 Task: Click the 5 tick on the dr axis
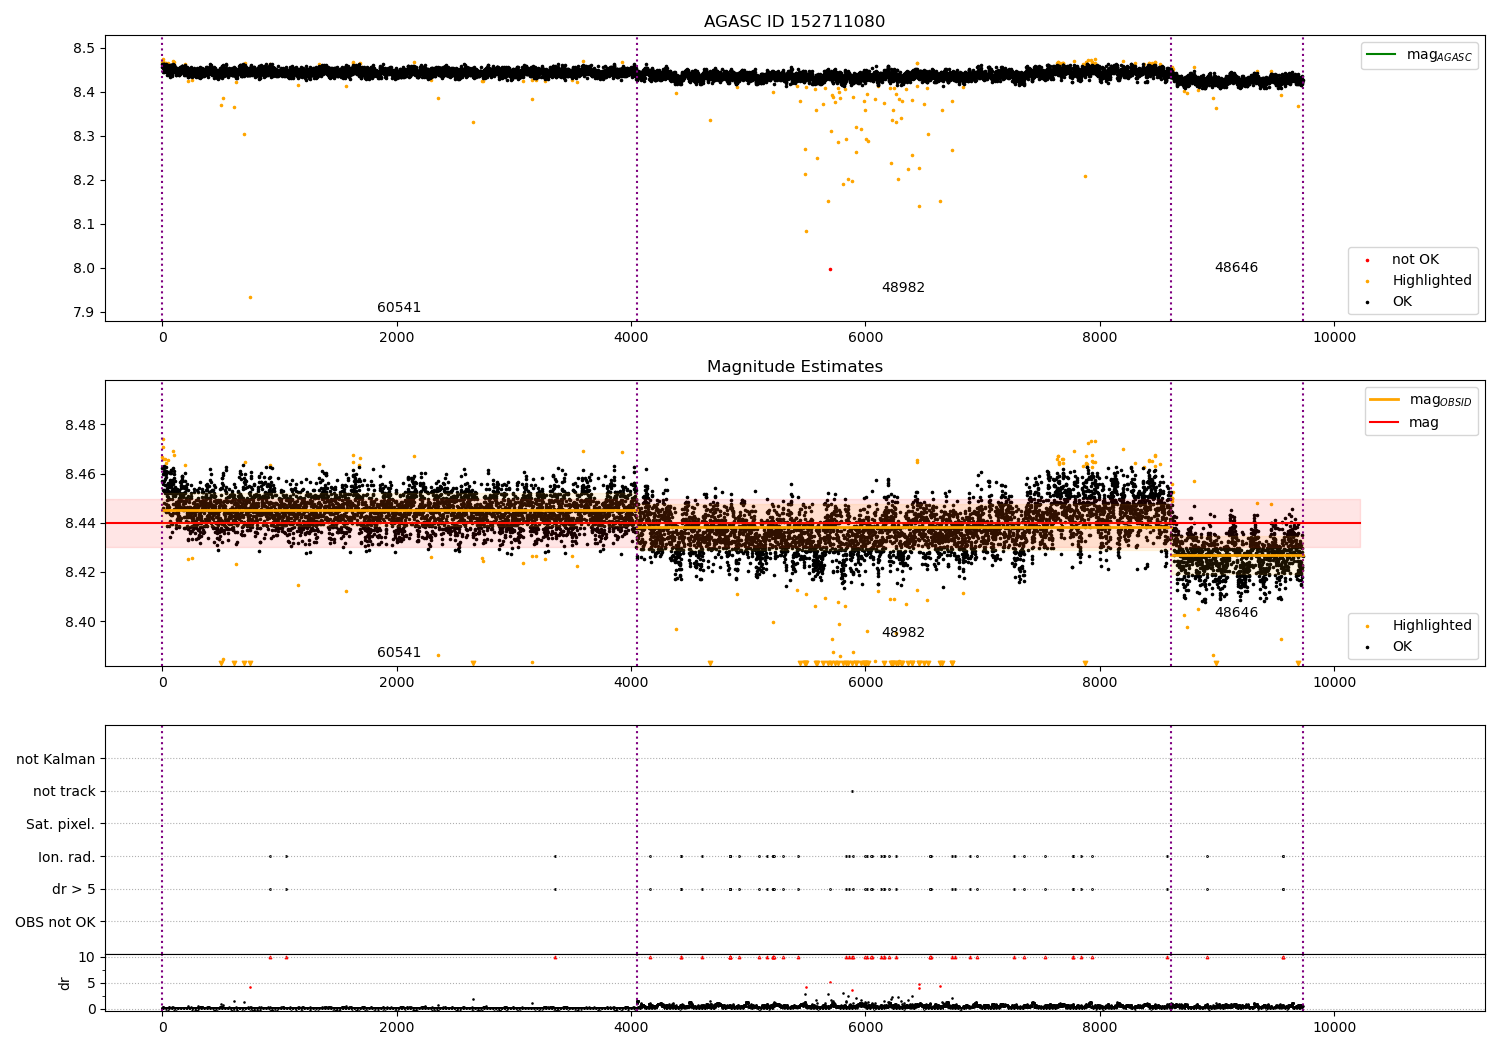pos(91,983)
